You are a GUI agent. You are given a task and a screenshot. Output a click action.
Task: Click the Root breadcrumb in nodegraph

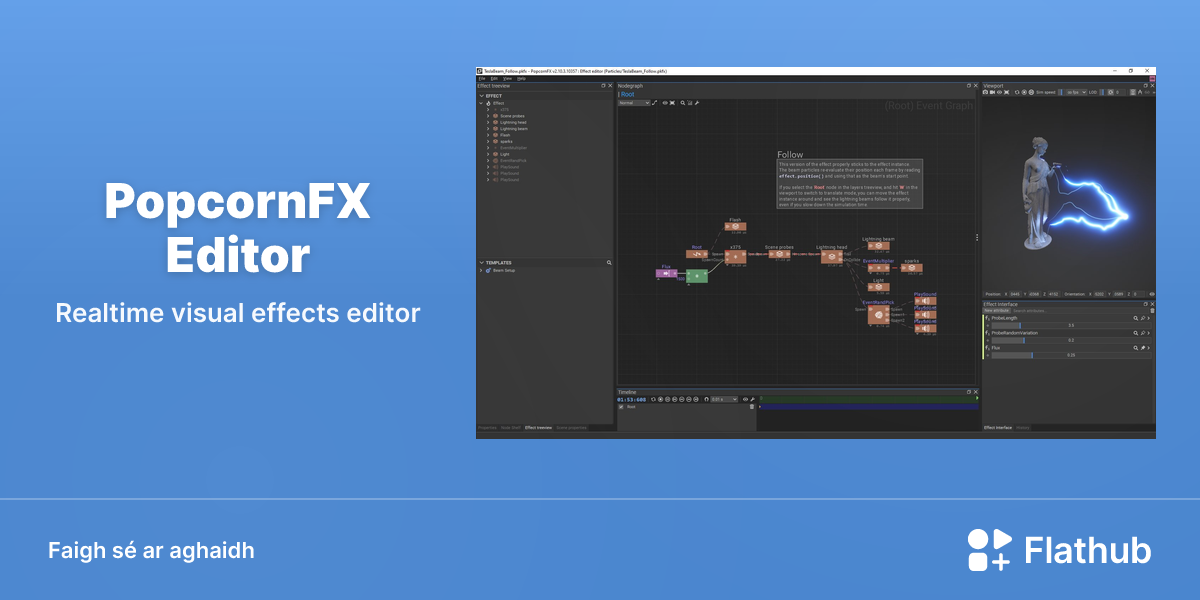(628, 94)
